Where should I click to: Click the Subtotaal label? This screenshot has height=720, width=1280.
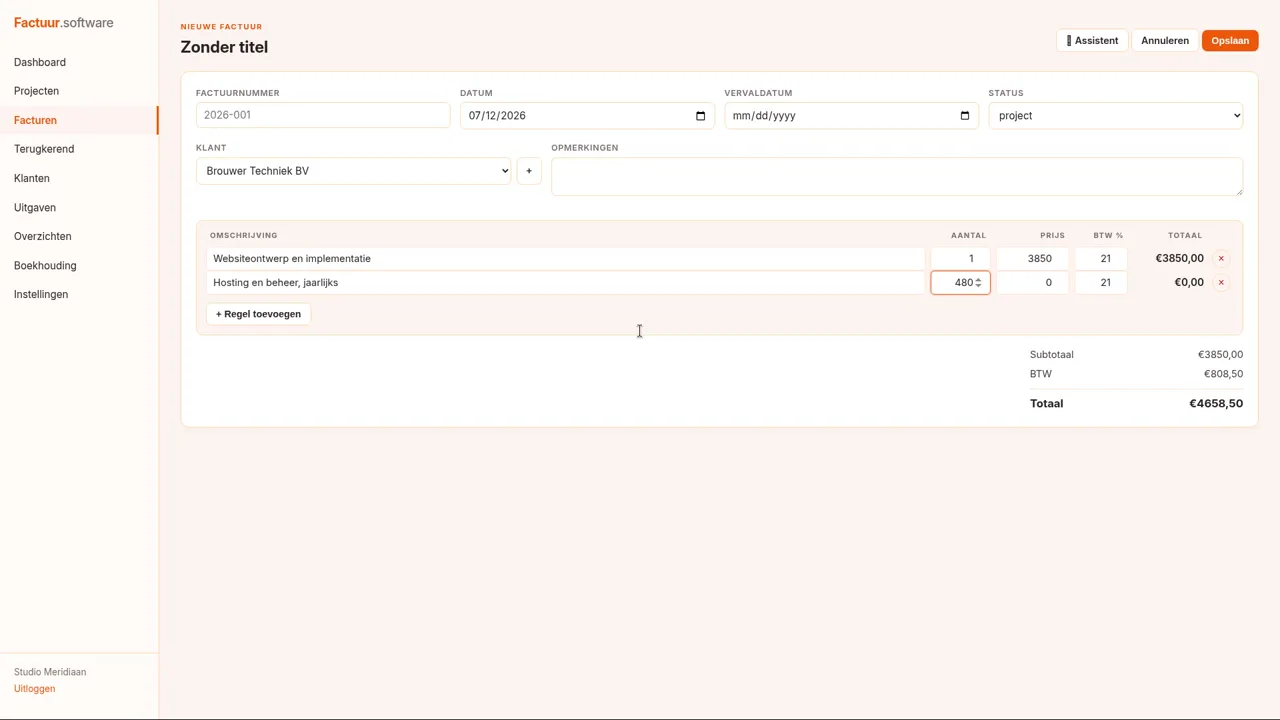pyautogui.click(x=1051, y=354)
